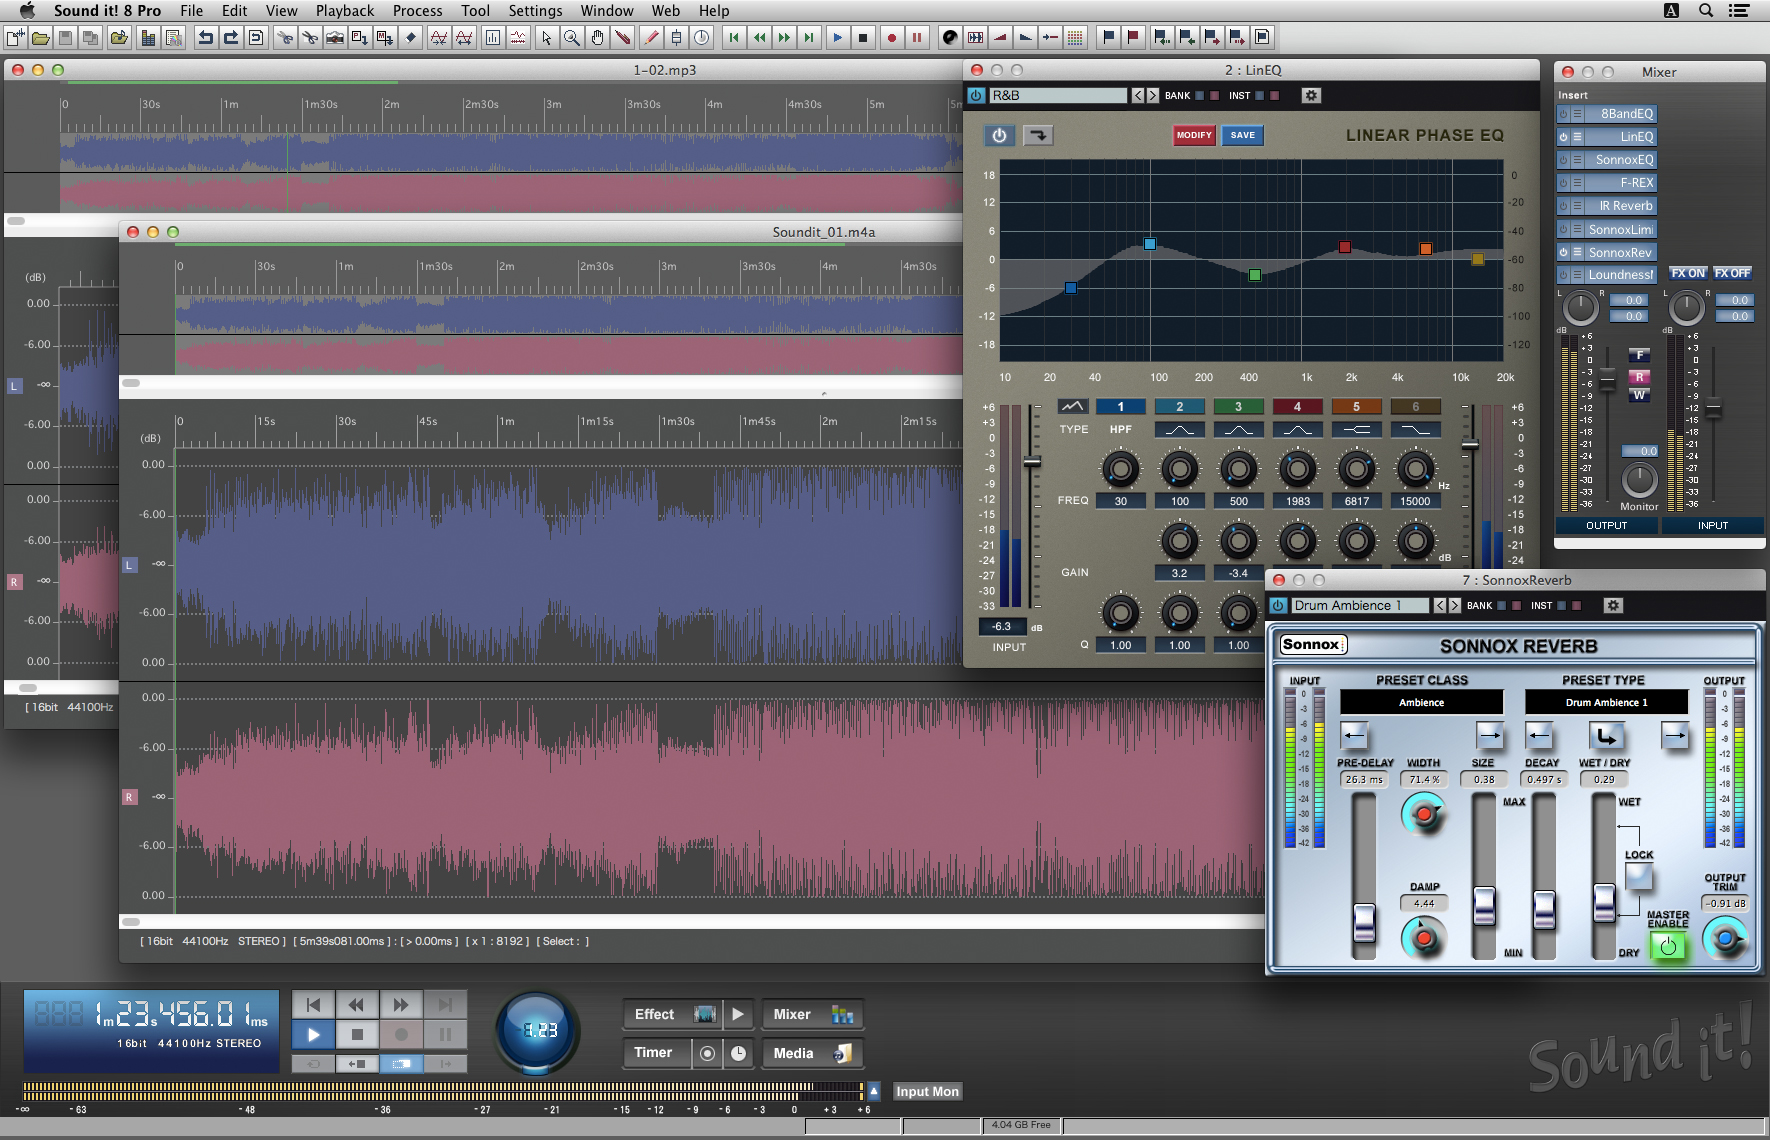
Task: Click the SonnoxReverb settings gear icon
Action: pos(1613,606)
